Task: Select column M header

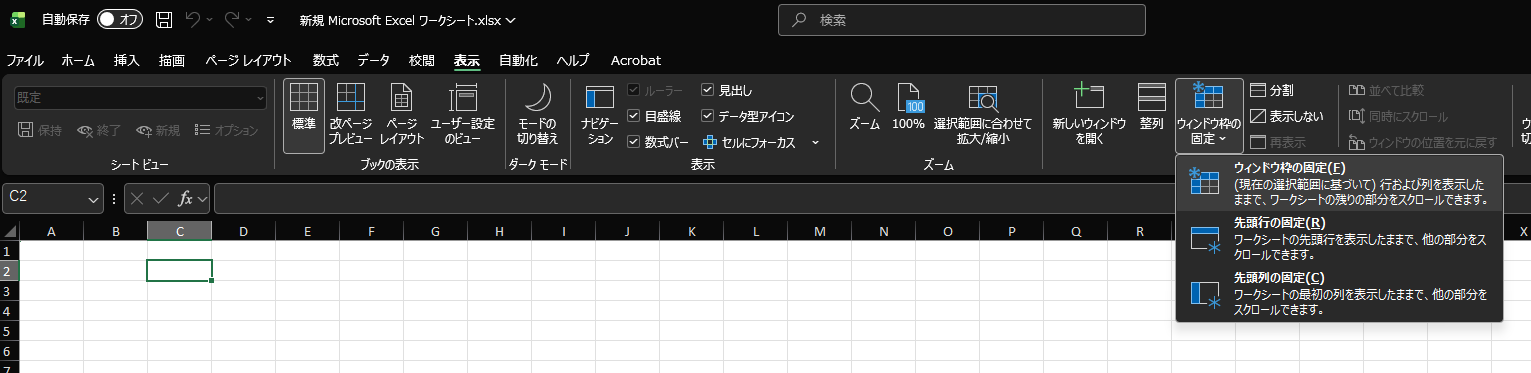Action: coord(820,232)
